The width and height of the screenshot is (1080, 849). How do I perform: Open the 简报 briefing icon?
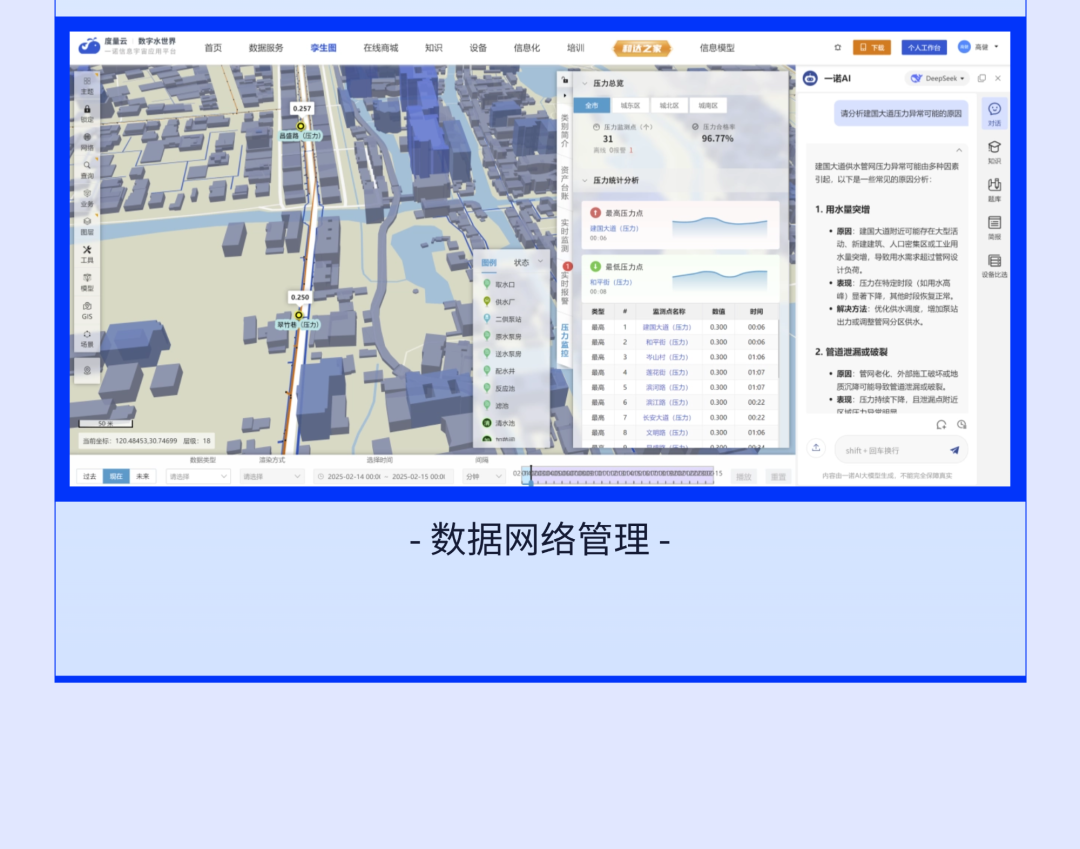994,226
